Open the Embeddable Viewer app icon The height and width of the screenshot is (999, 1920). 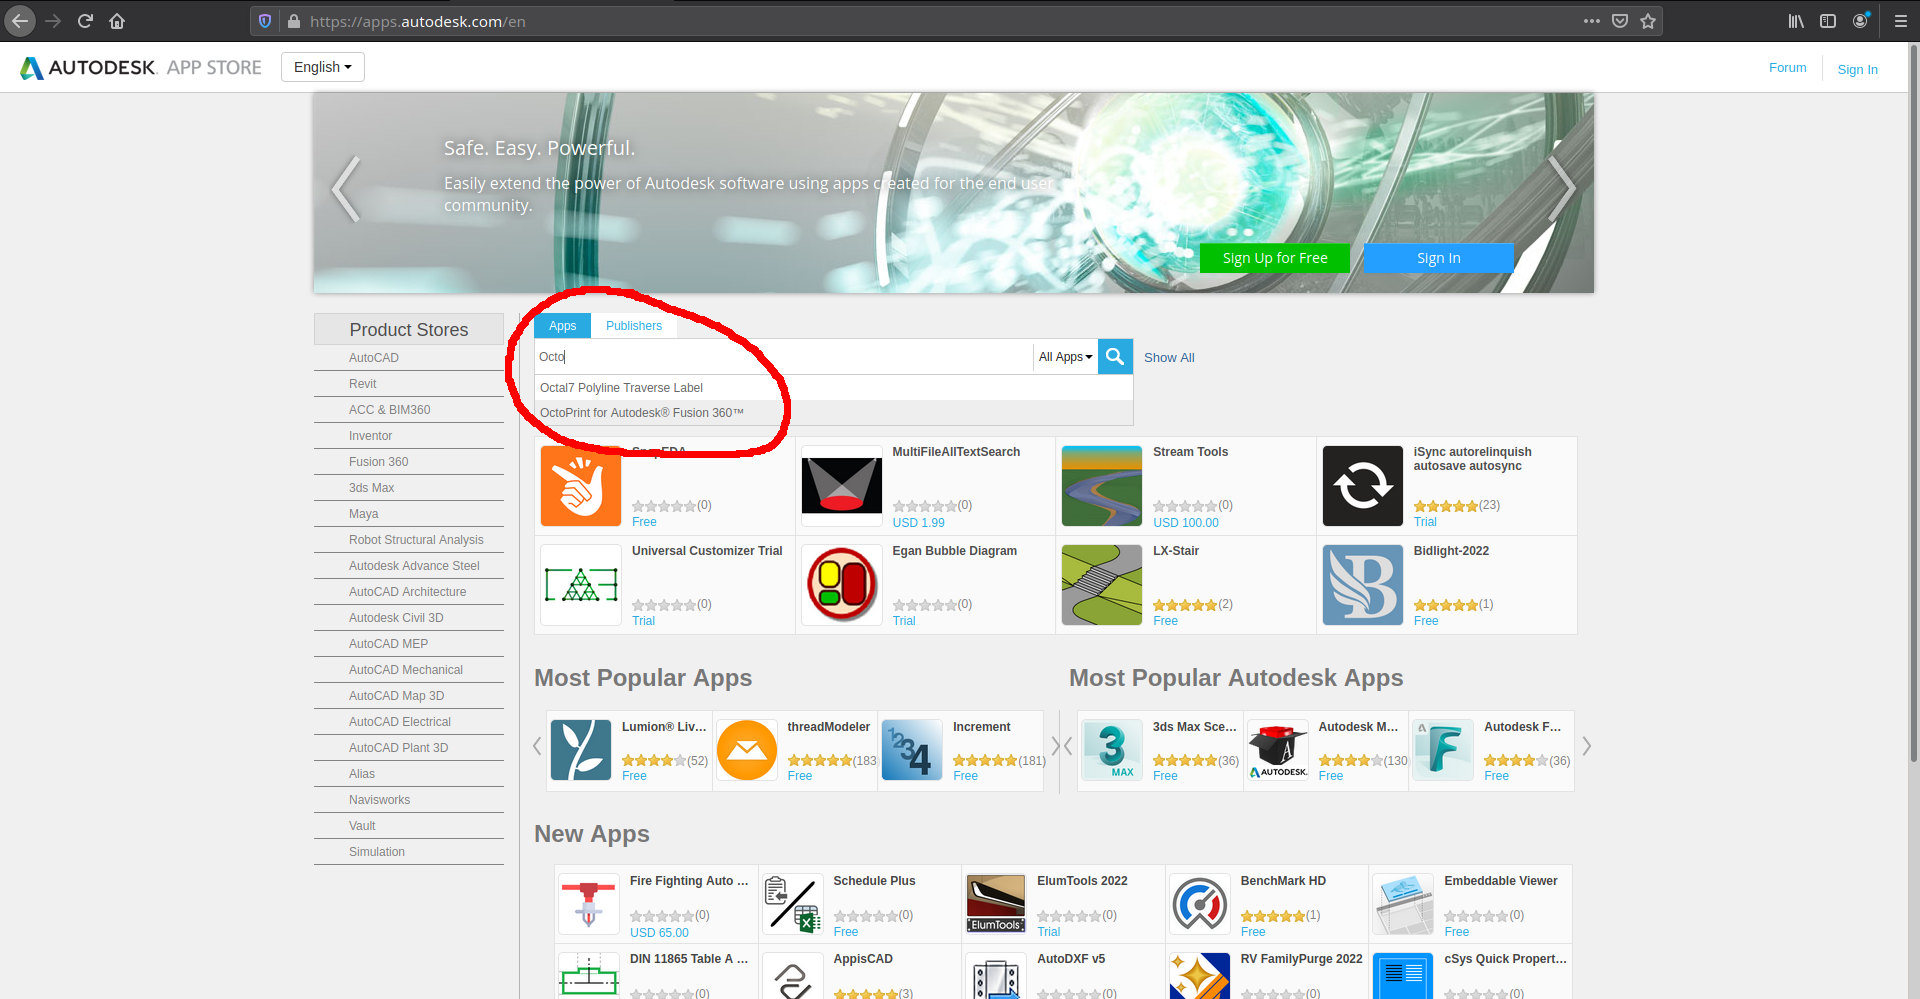click(x=1403, y=904)
